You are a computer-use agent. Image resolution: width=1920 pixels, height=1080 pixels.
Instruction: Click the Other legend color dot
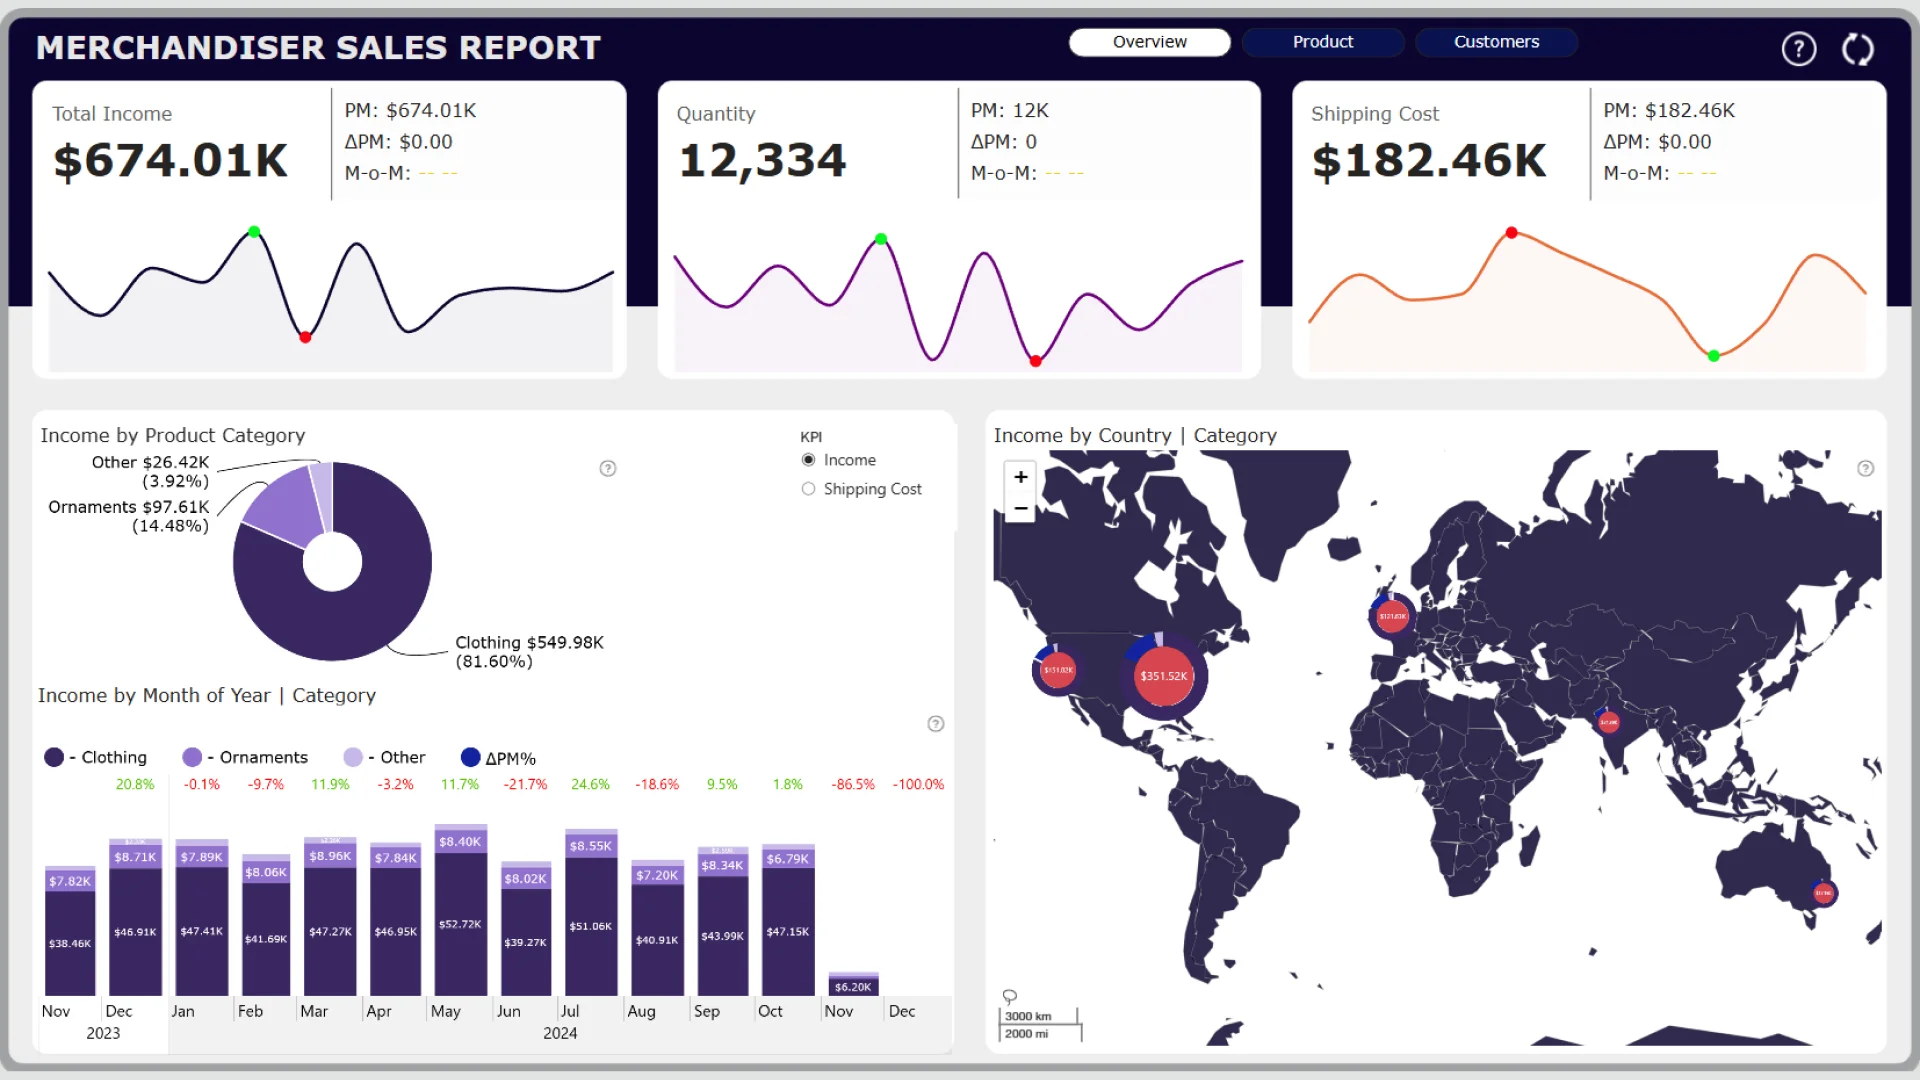(x=353, y=757)
